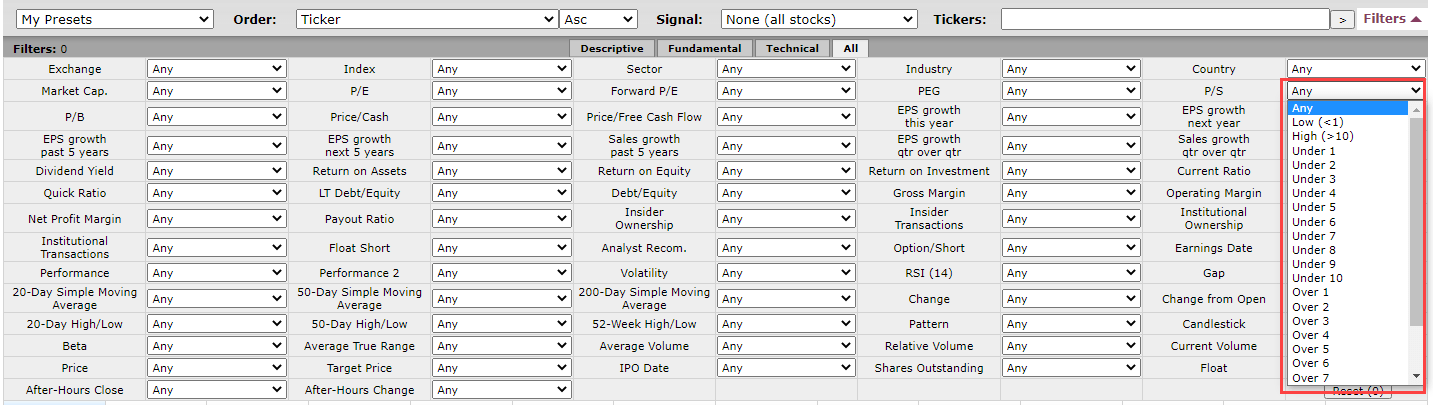Open the My Presets dropdown
This screenshot has width=1433, height=405.
pyautogui.click(x=115, y=19)
